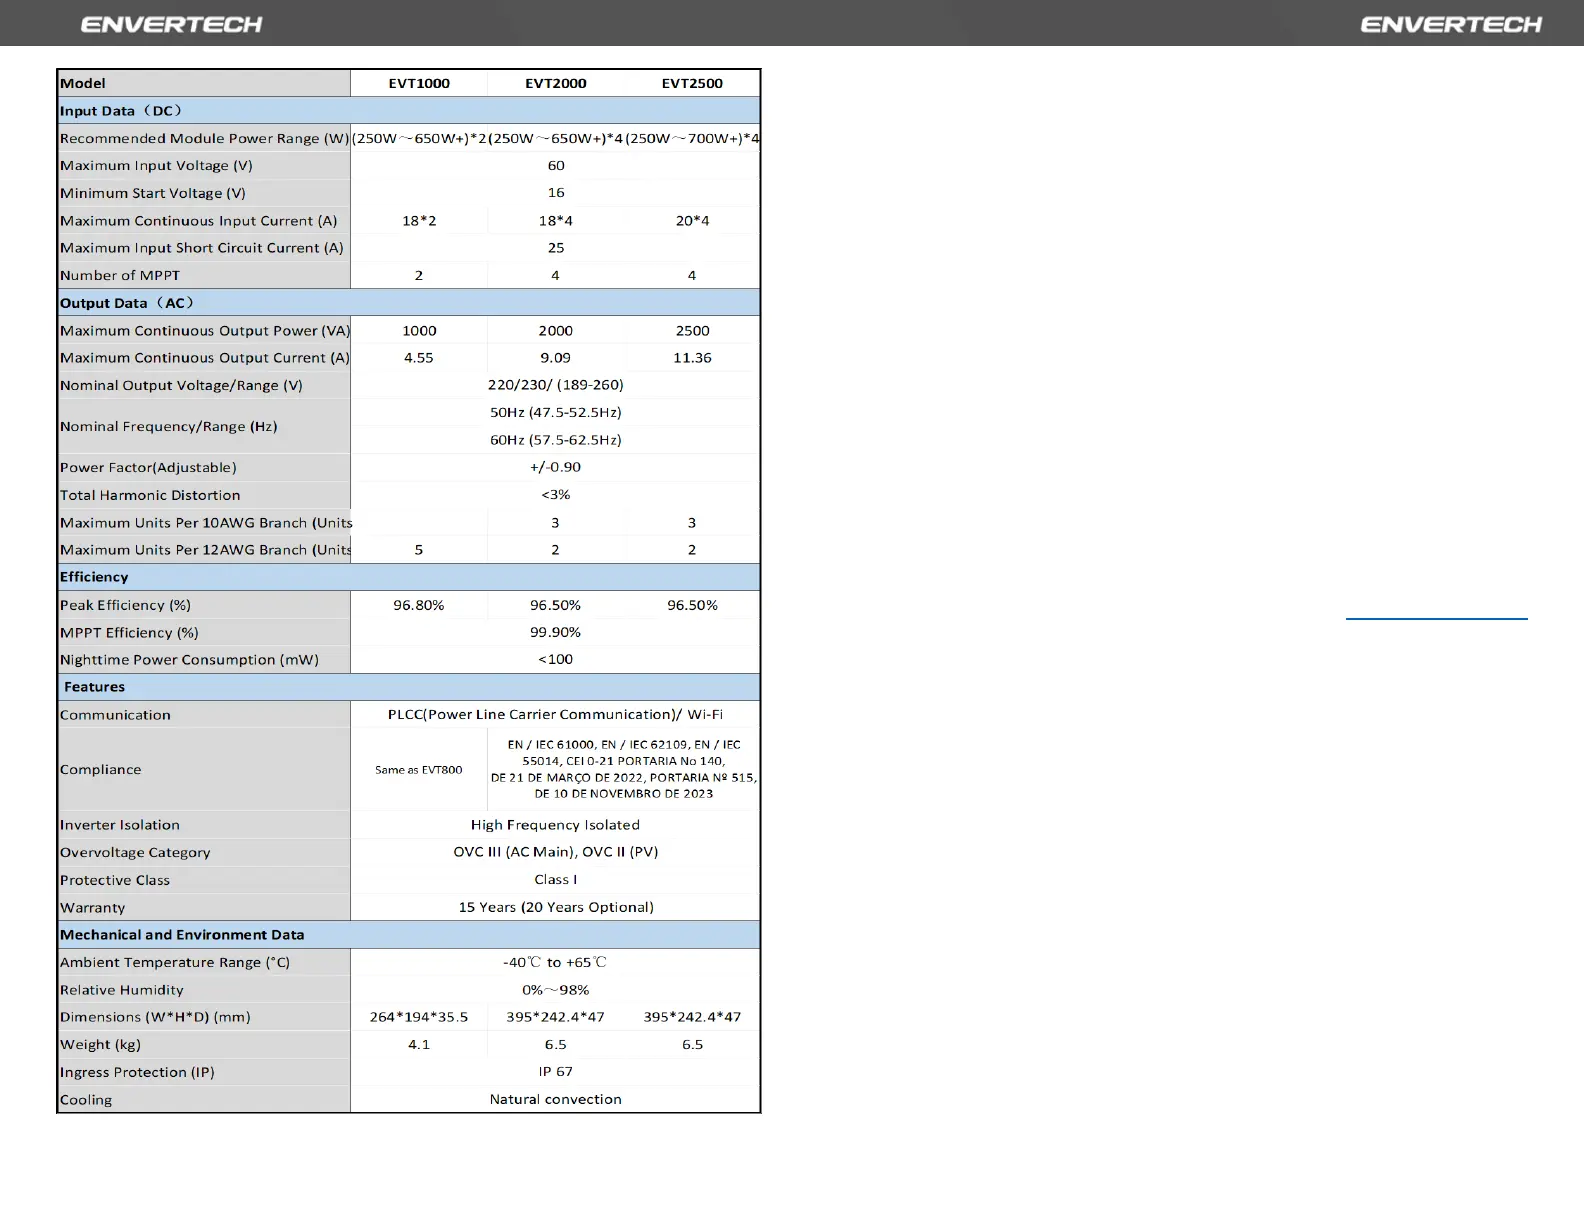Select the EVT1000 column header
Viewport: 1584px width, 1224px height.
click(419, 83)
